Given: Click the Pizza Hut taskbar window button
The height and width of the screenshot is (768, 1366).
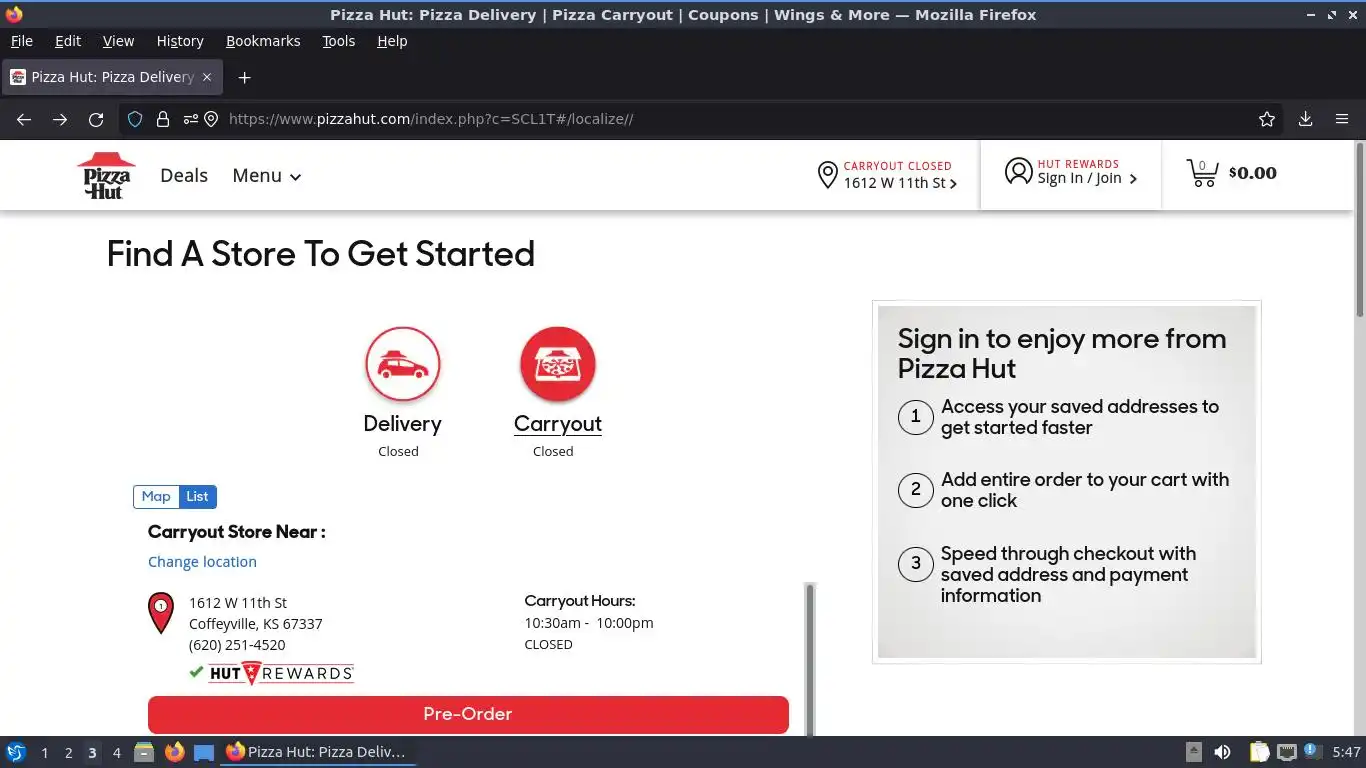Looking at the screenshot, I should [x=318, y=752].
